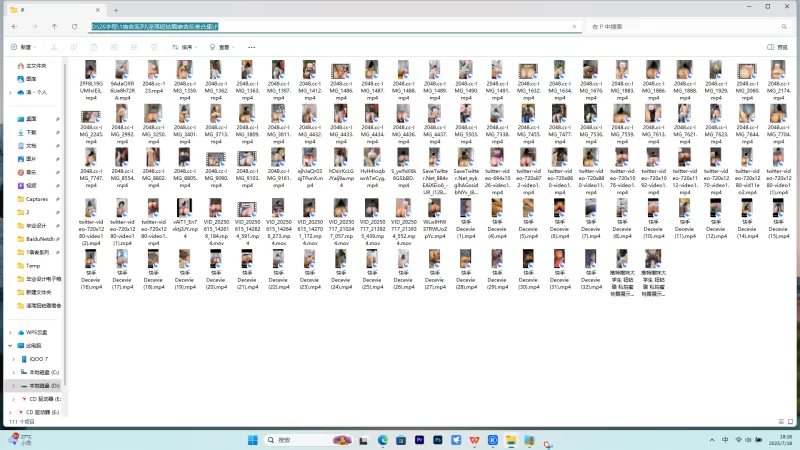800x450 pixels.
Task: Go back to the previous folder
Action: coord(14,27)
